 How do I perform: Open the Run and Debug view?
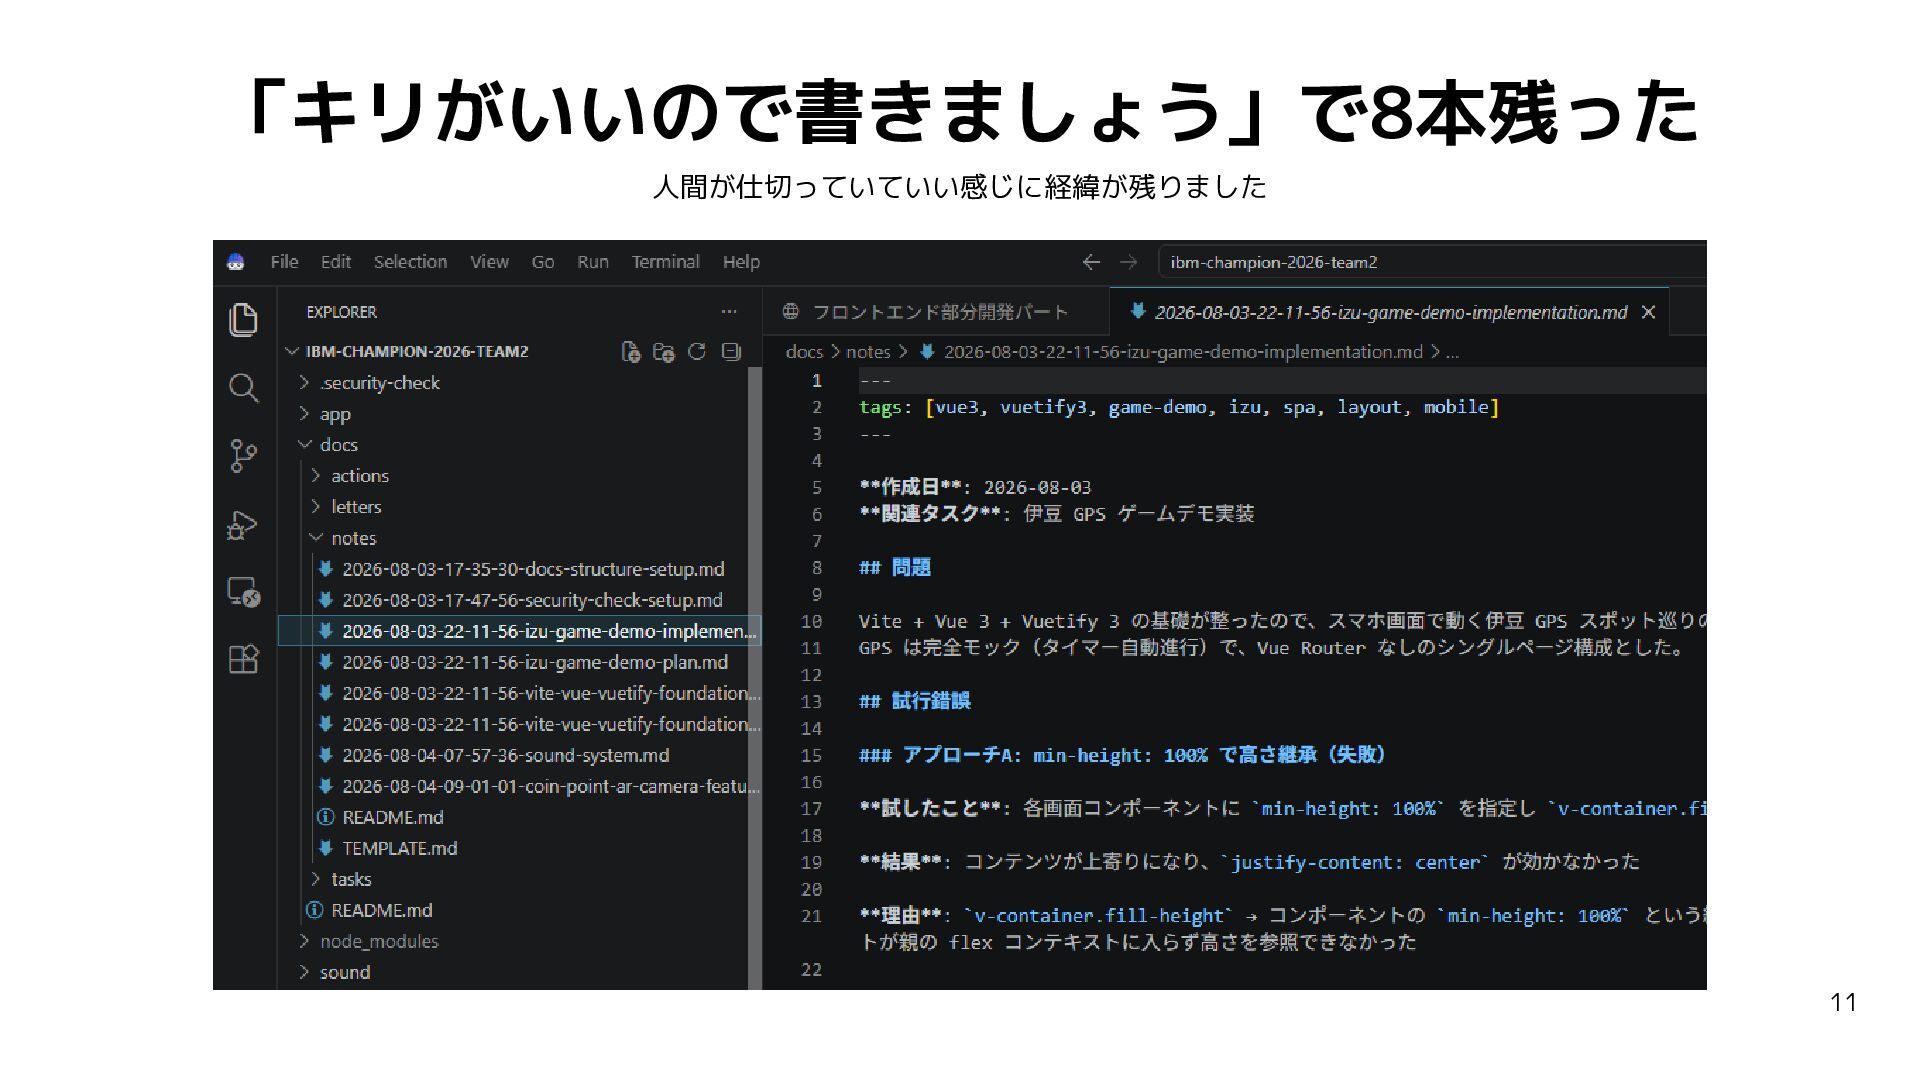tap(243, 524)
